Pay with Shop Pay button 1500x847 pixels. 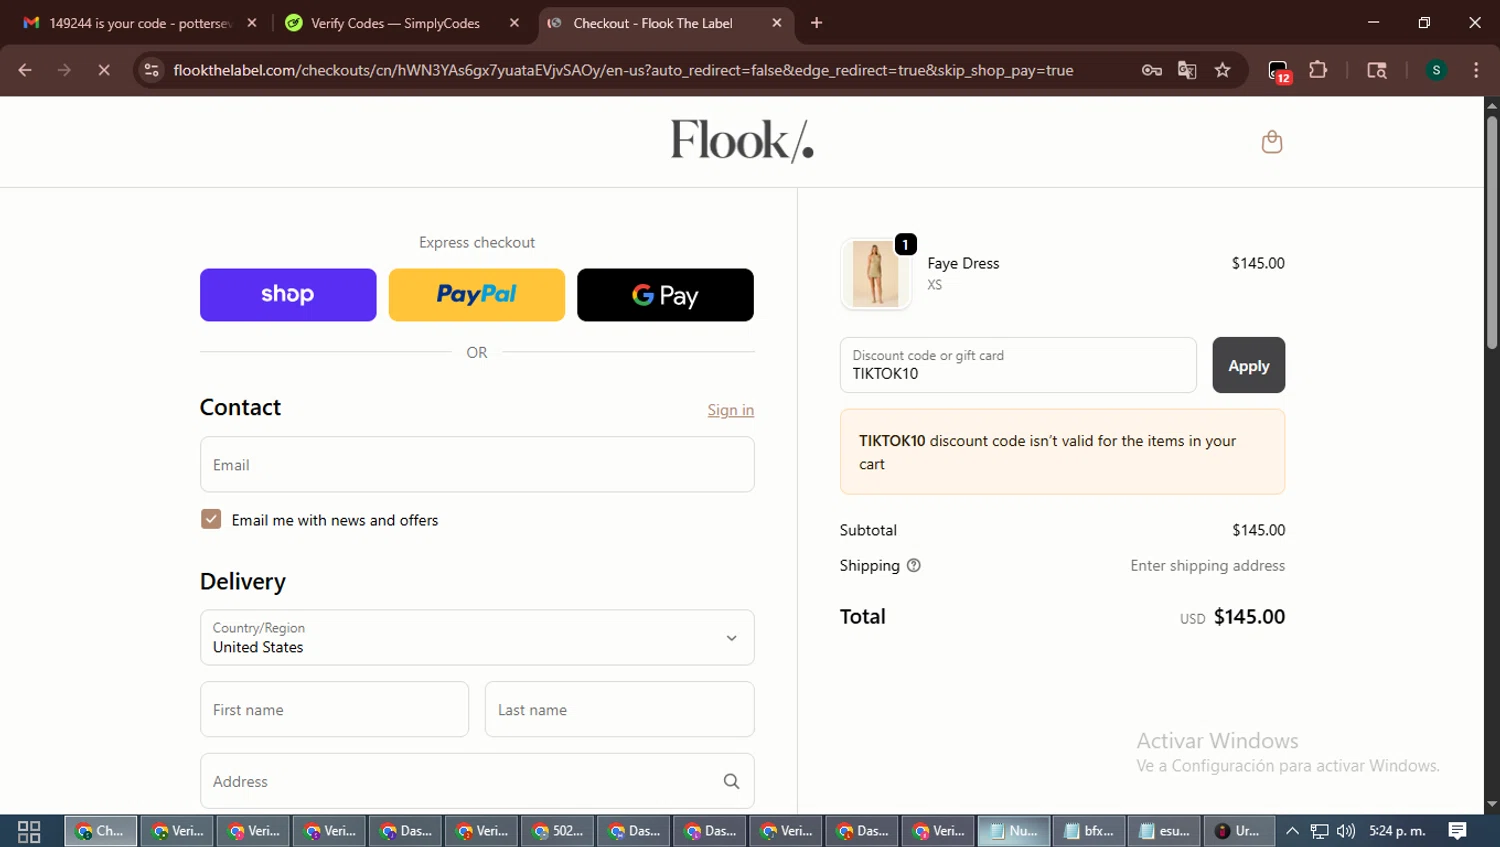coord(288,295)
